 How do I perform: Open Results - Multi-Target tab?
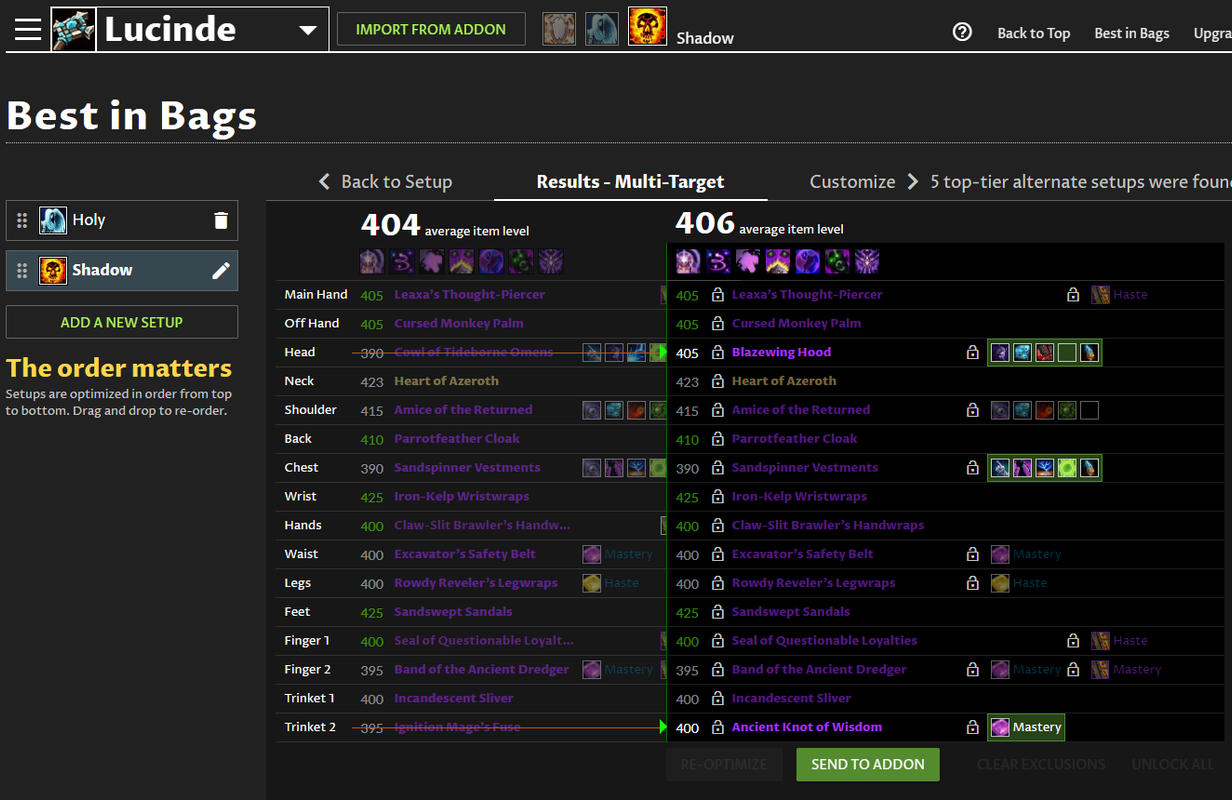coord(630,181)
